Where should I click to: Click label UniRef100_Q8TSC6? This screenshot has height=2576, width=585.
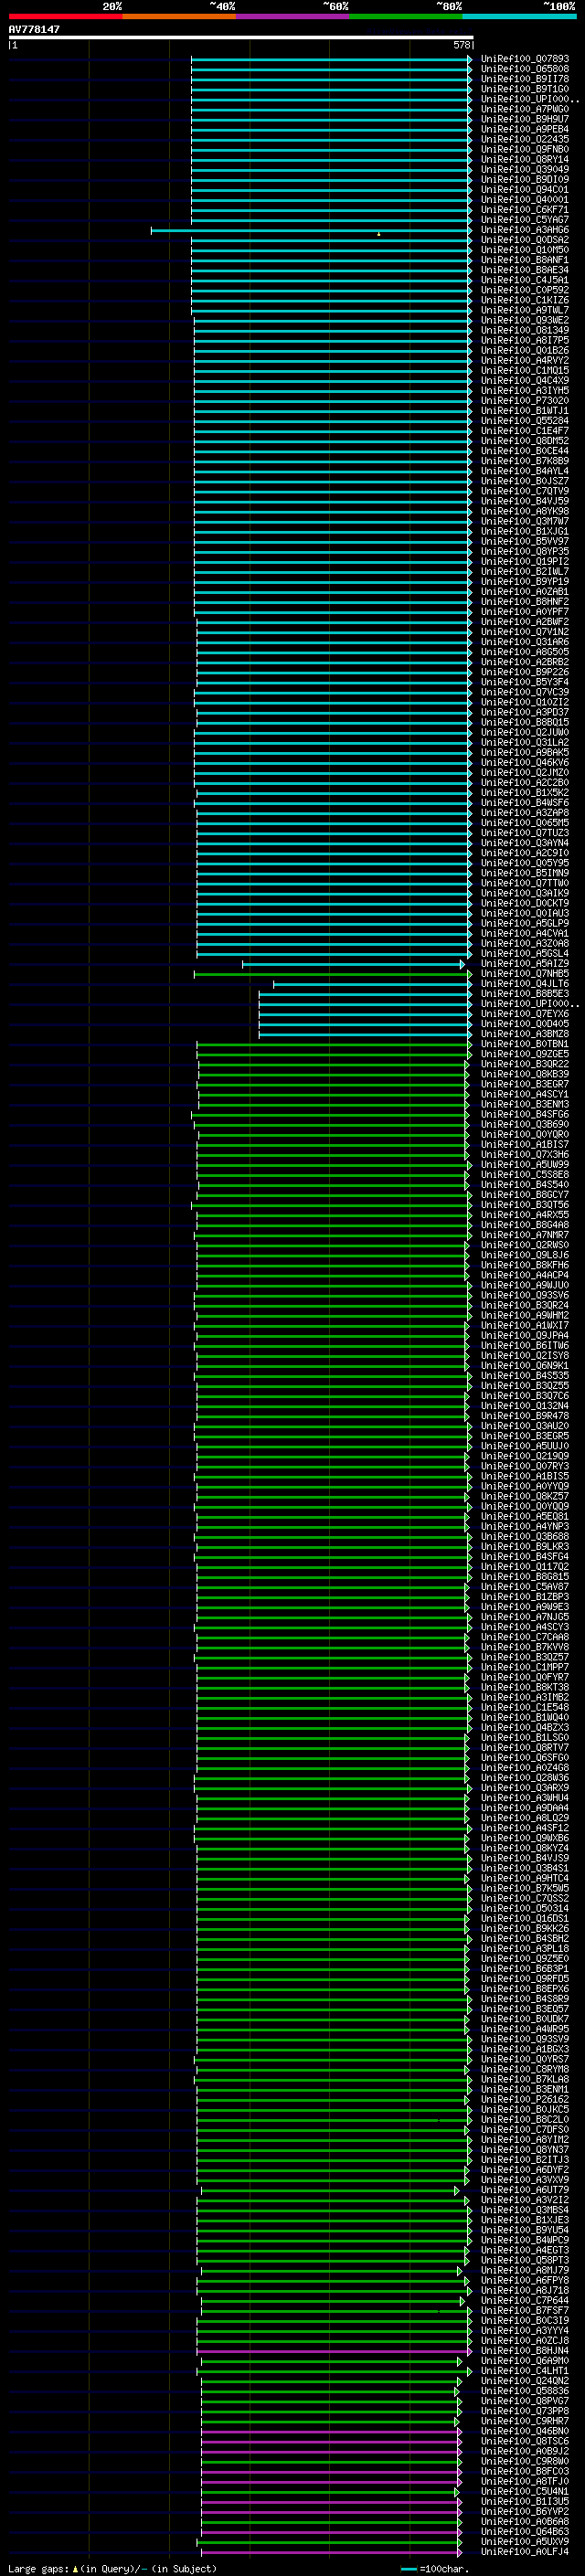point(525,2441)
